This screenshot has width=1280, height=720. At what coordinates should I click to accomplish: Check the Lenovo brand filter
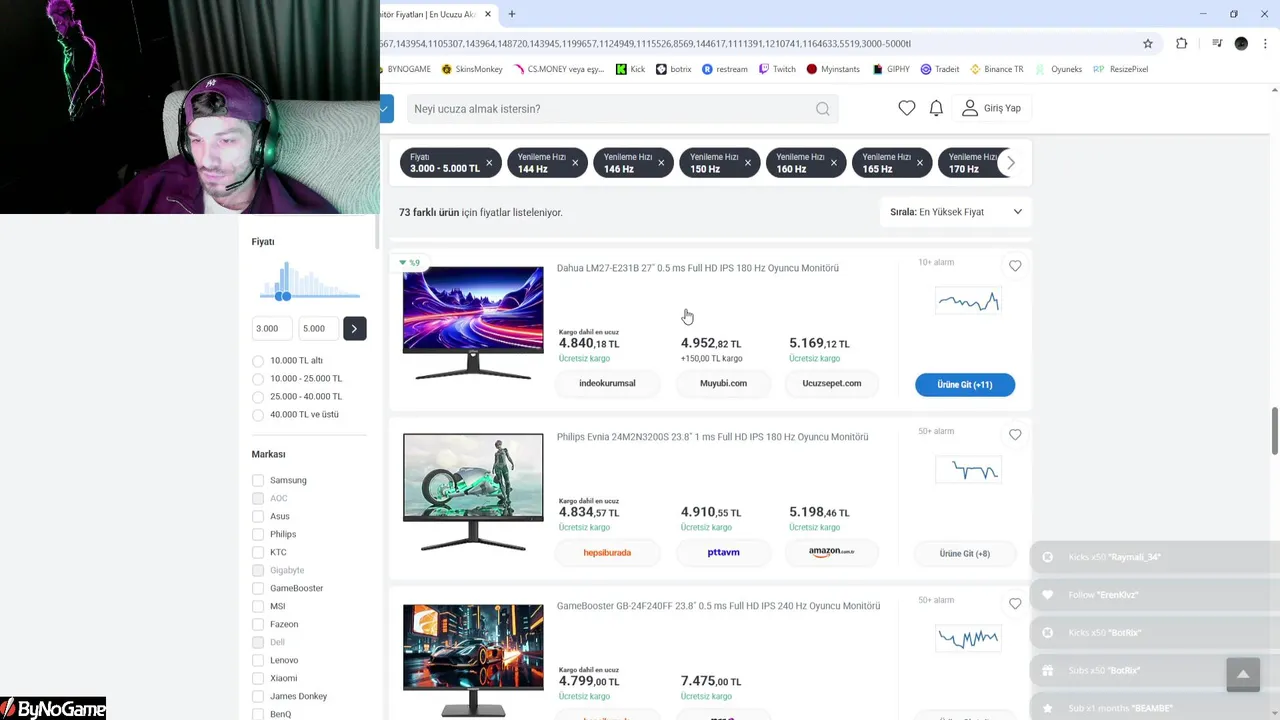[x=258, y=660]
